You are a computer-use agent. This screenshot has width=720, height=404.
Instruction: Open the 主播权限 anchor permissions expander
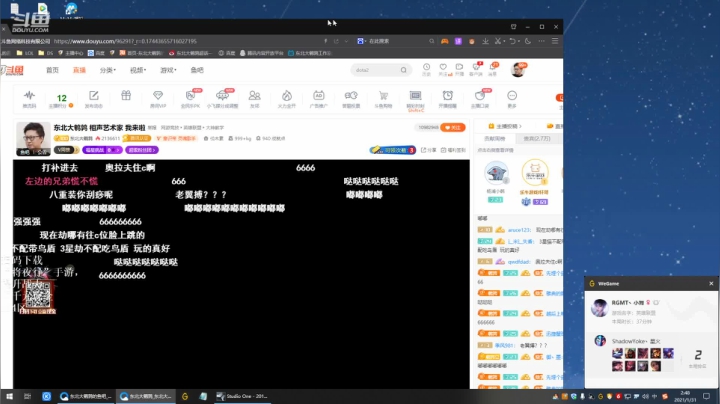(505, 126)
